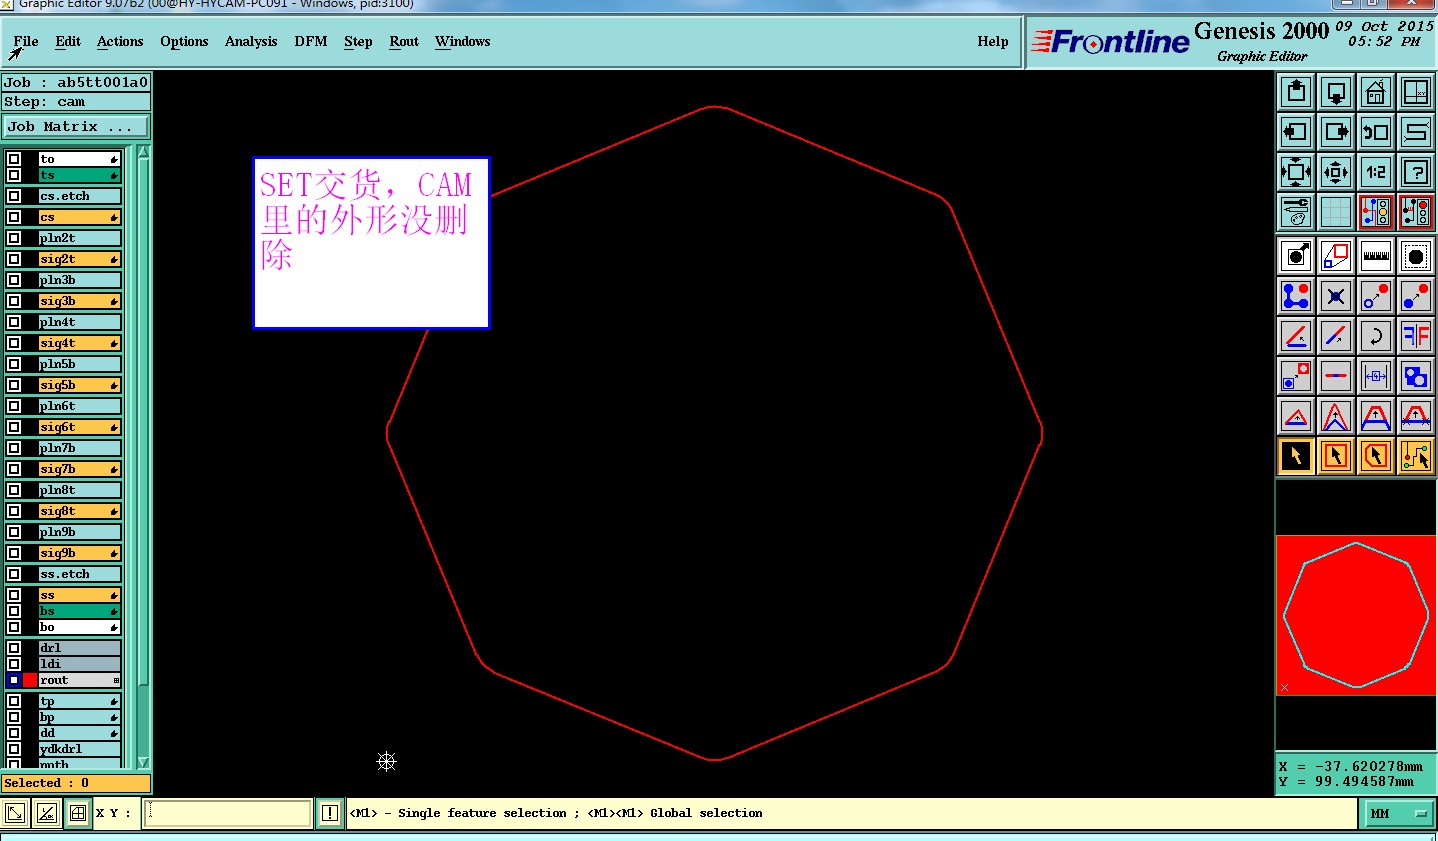Click the layer list scrollbar up arrow

click(143, 152)
